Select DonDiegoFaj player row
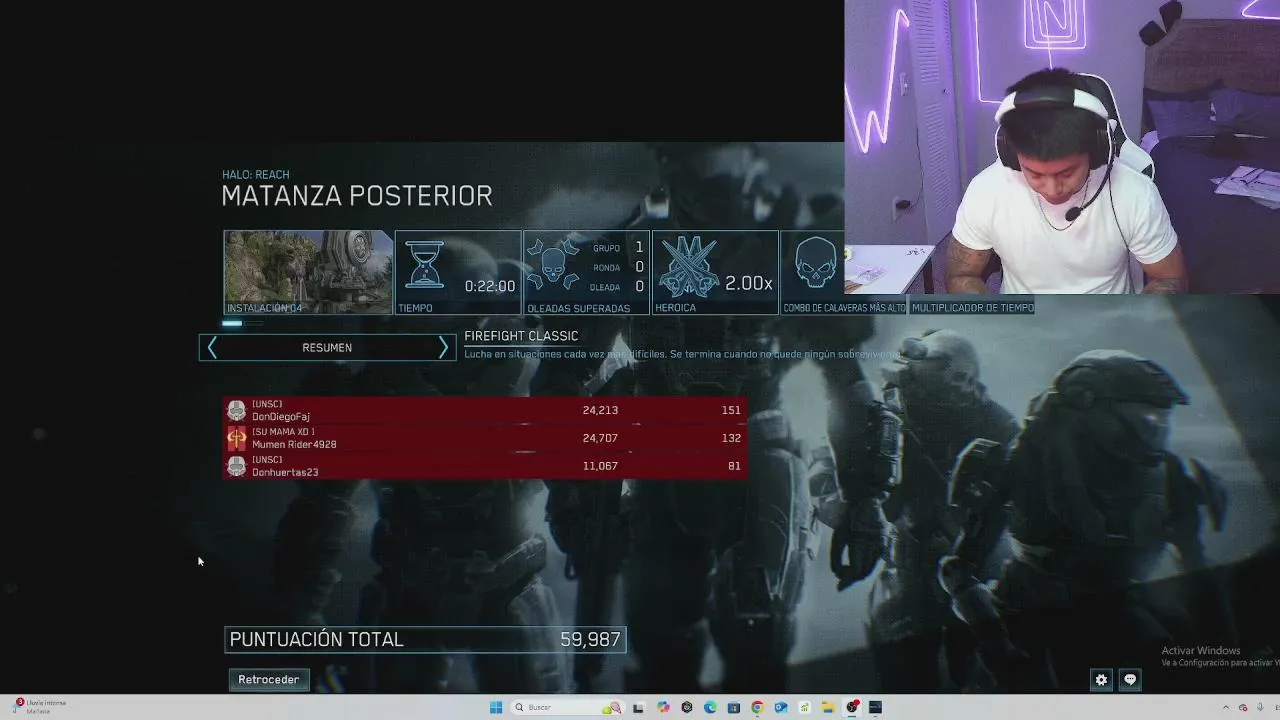 click(x=485, y=410)
